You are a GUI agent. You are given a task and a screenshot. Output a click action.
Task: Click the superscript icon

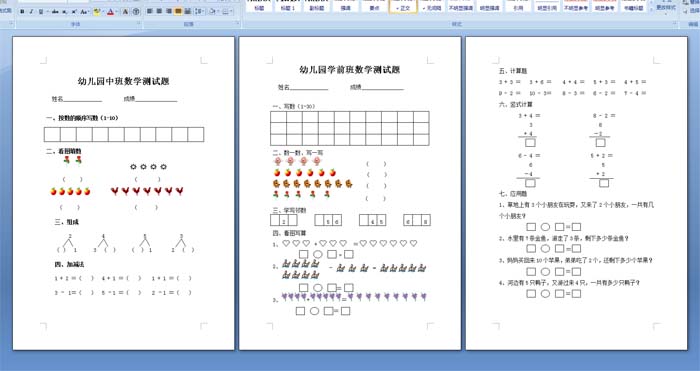point(74,12)
